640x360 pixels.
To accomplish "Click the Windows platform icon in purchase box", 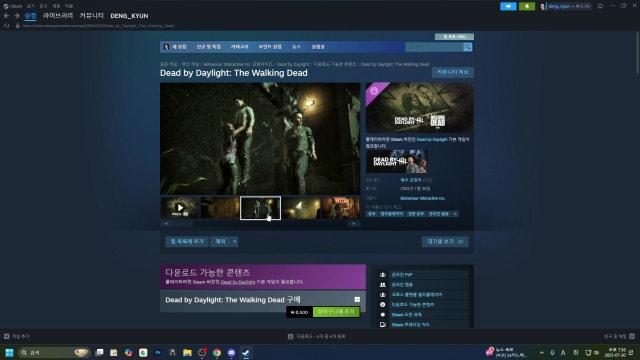I will pos(357,300).
